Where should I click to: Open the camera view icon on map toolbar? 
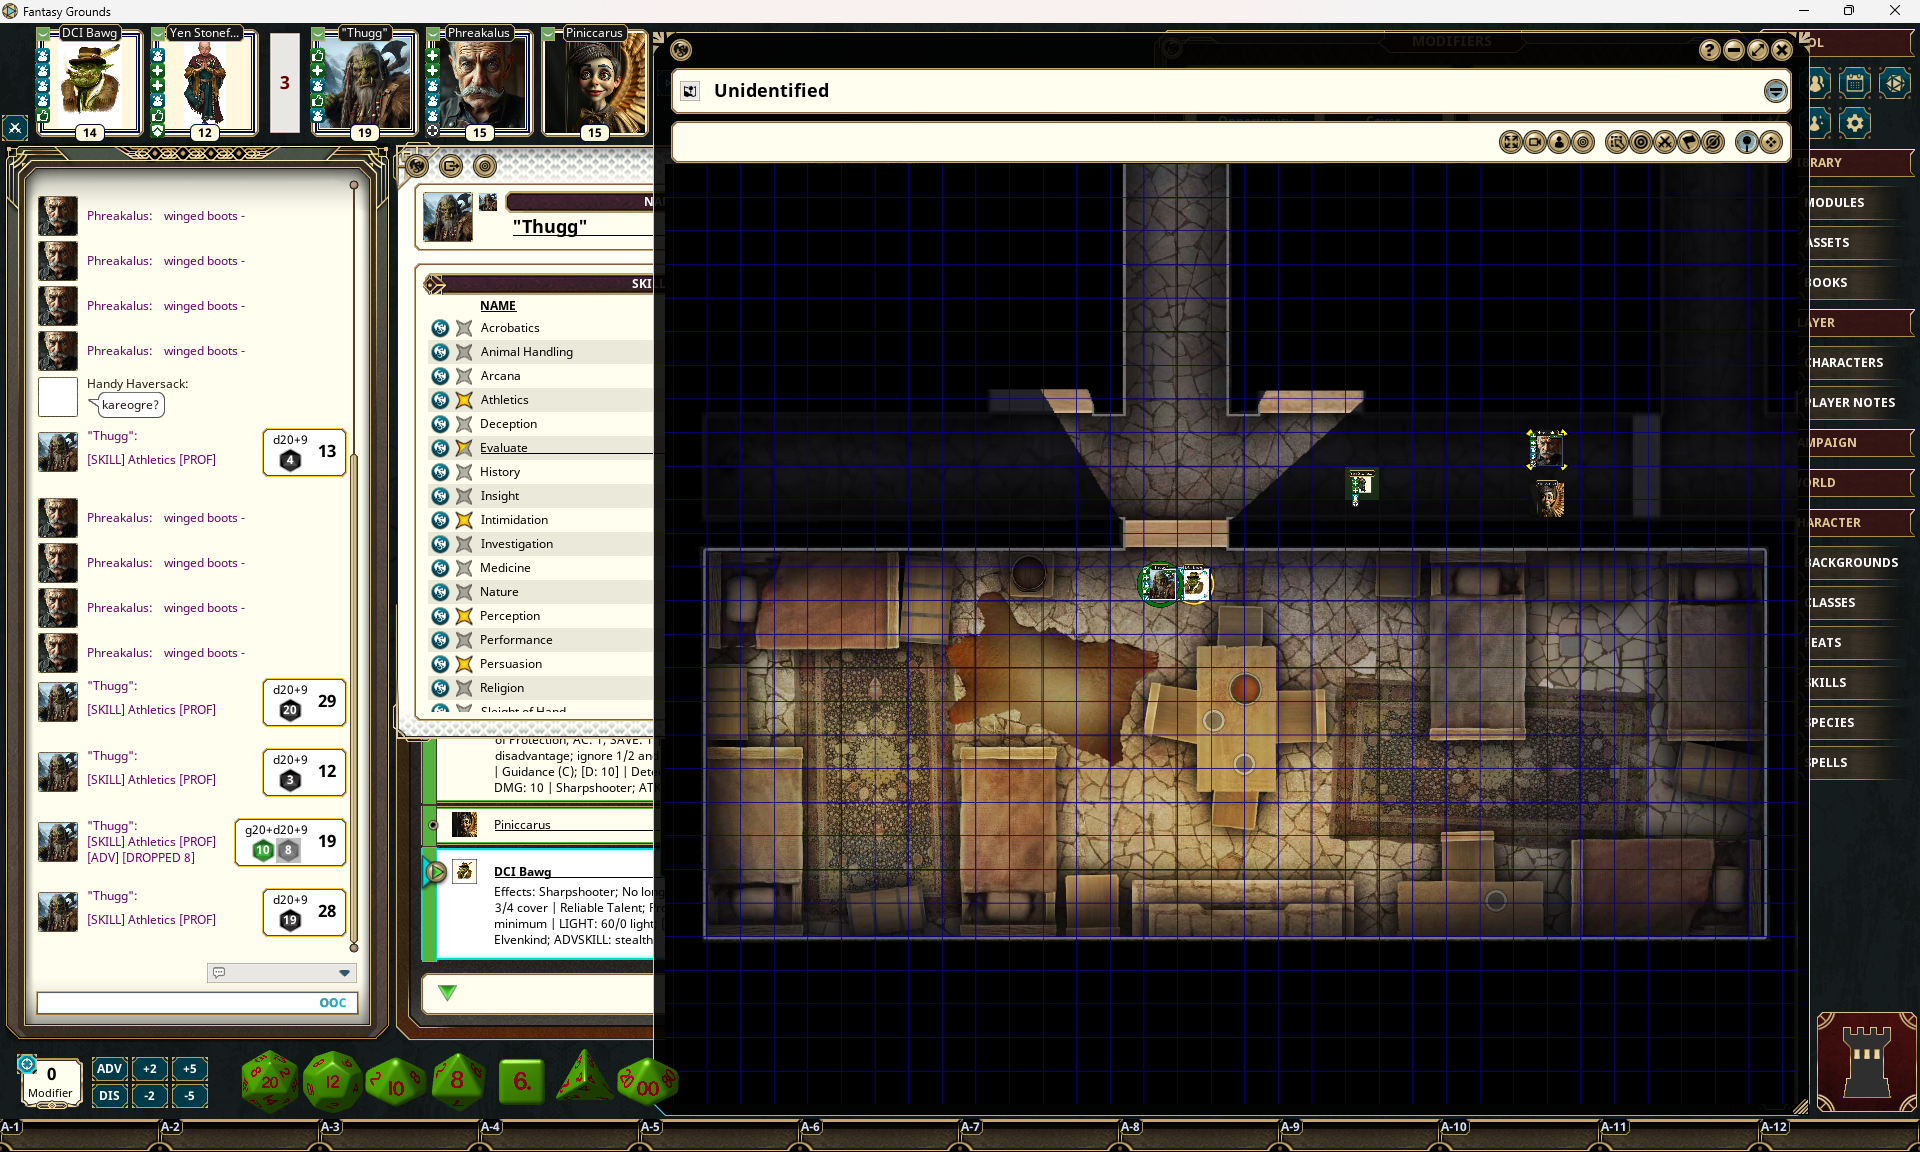pos(1536,142)
